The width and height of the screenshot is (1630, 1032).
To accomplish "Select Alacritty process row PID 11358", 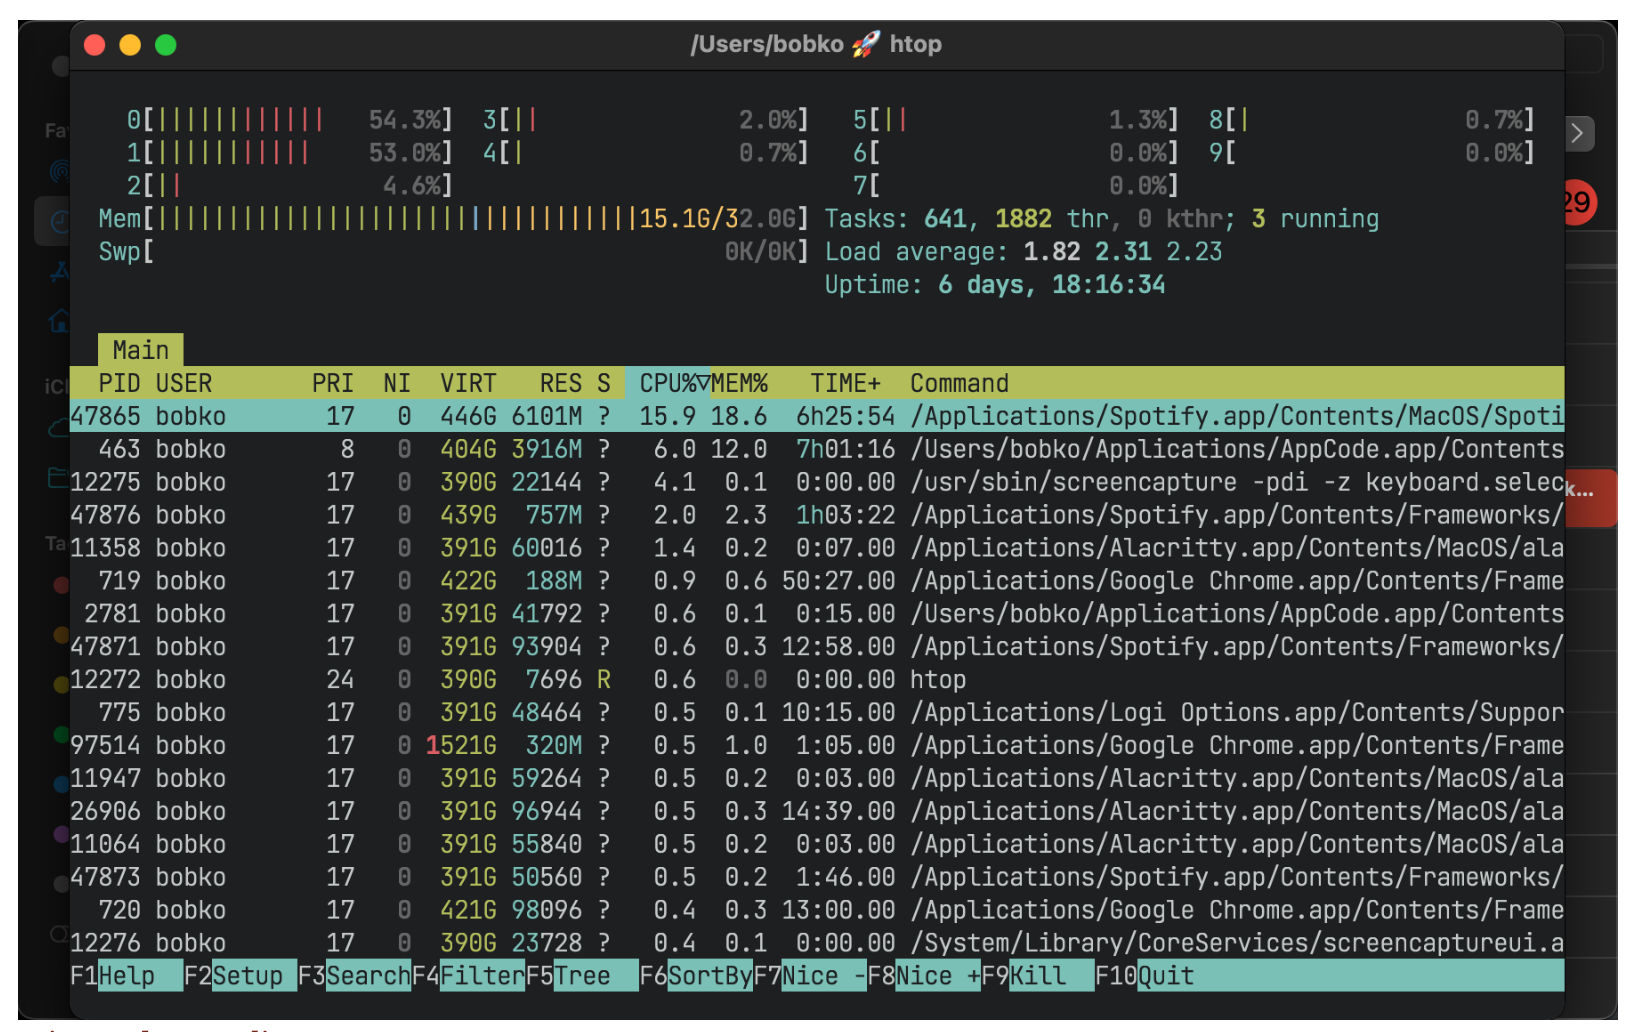I will [817, 548].
